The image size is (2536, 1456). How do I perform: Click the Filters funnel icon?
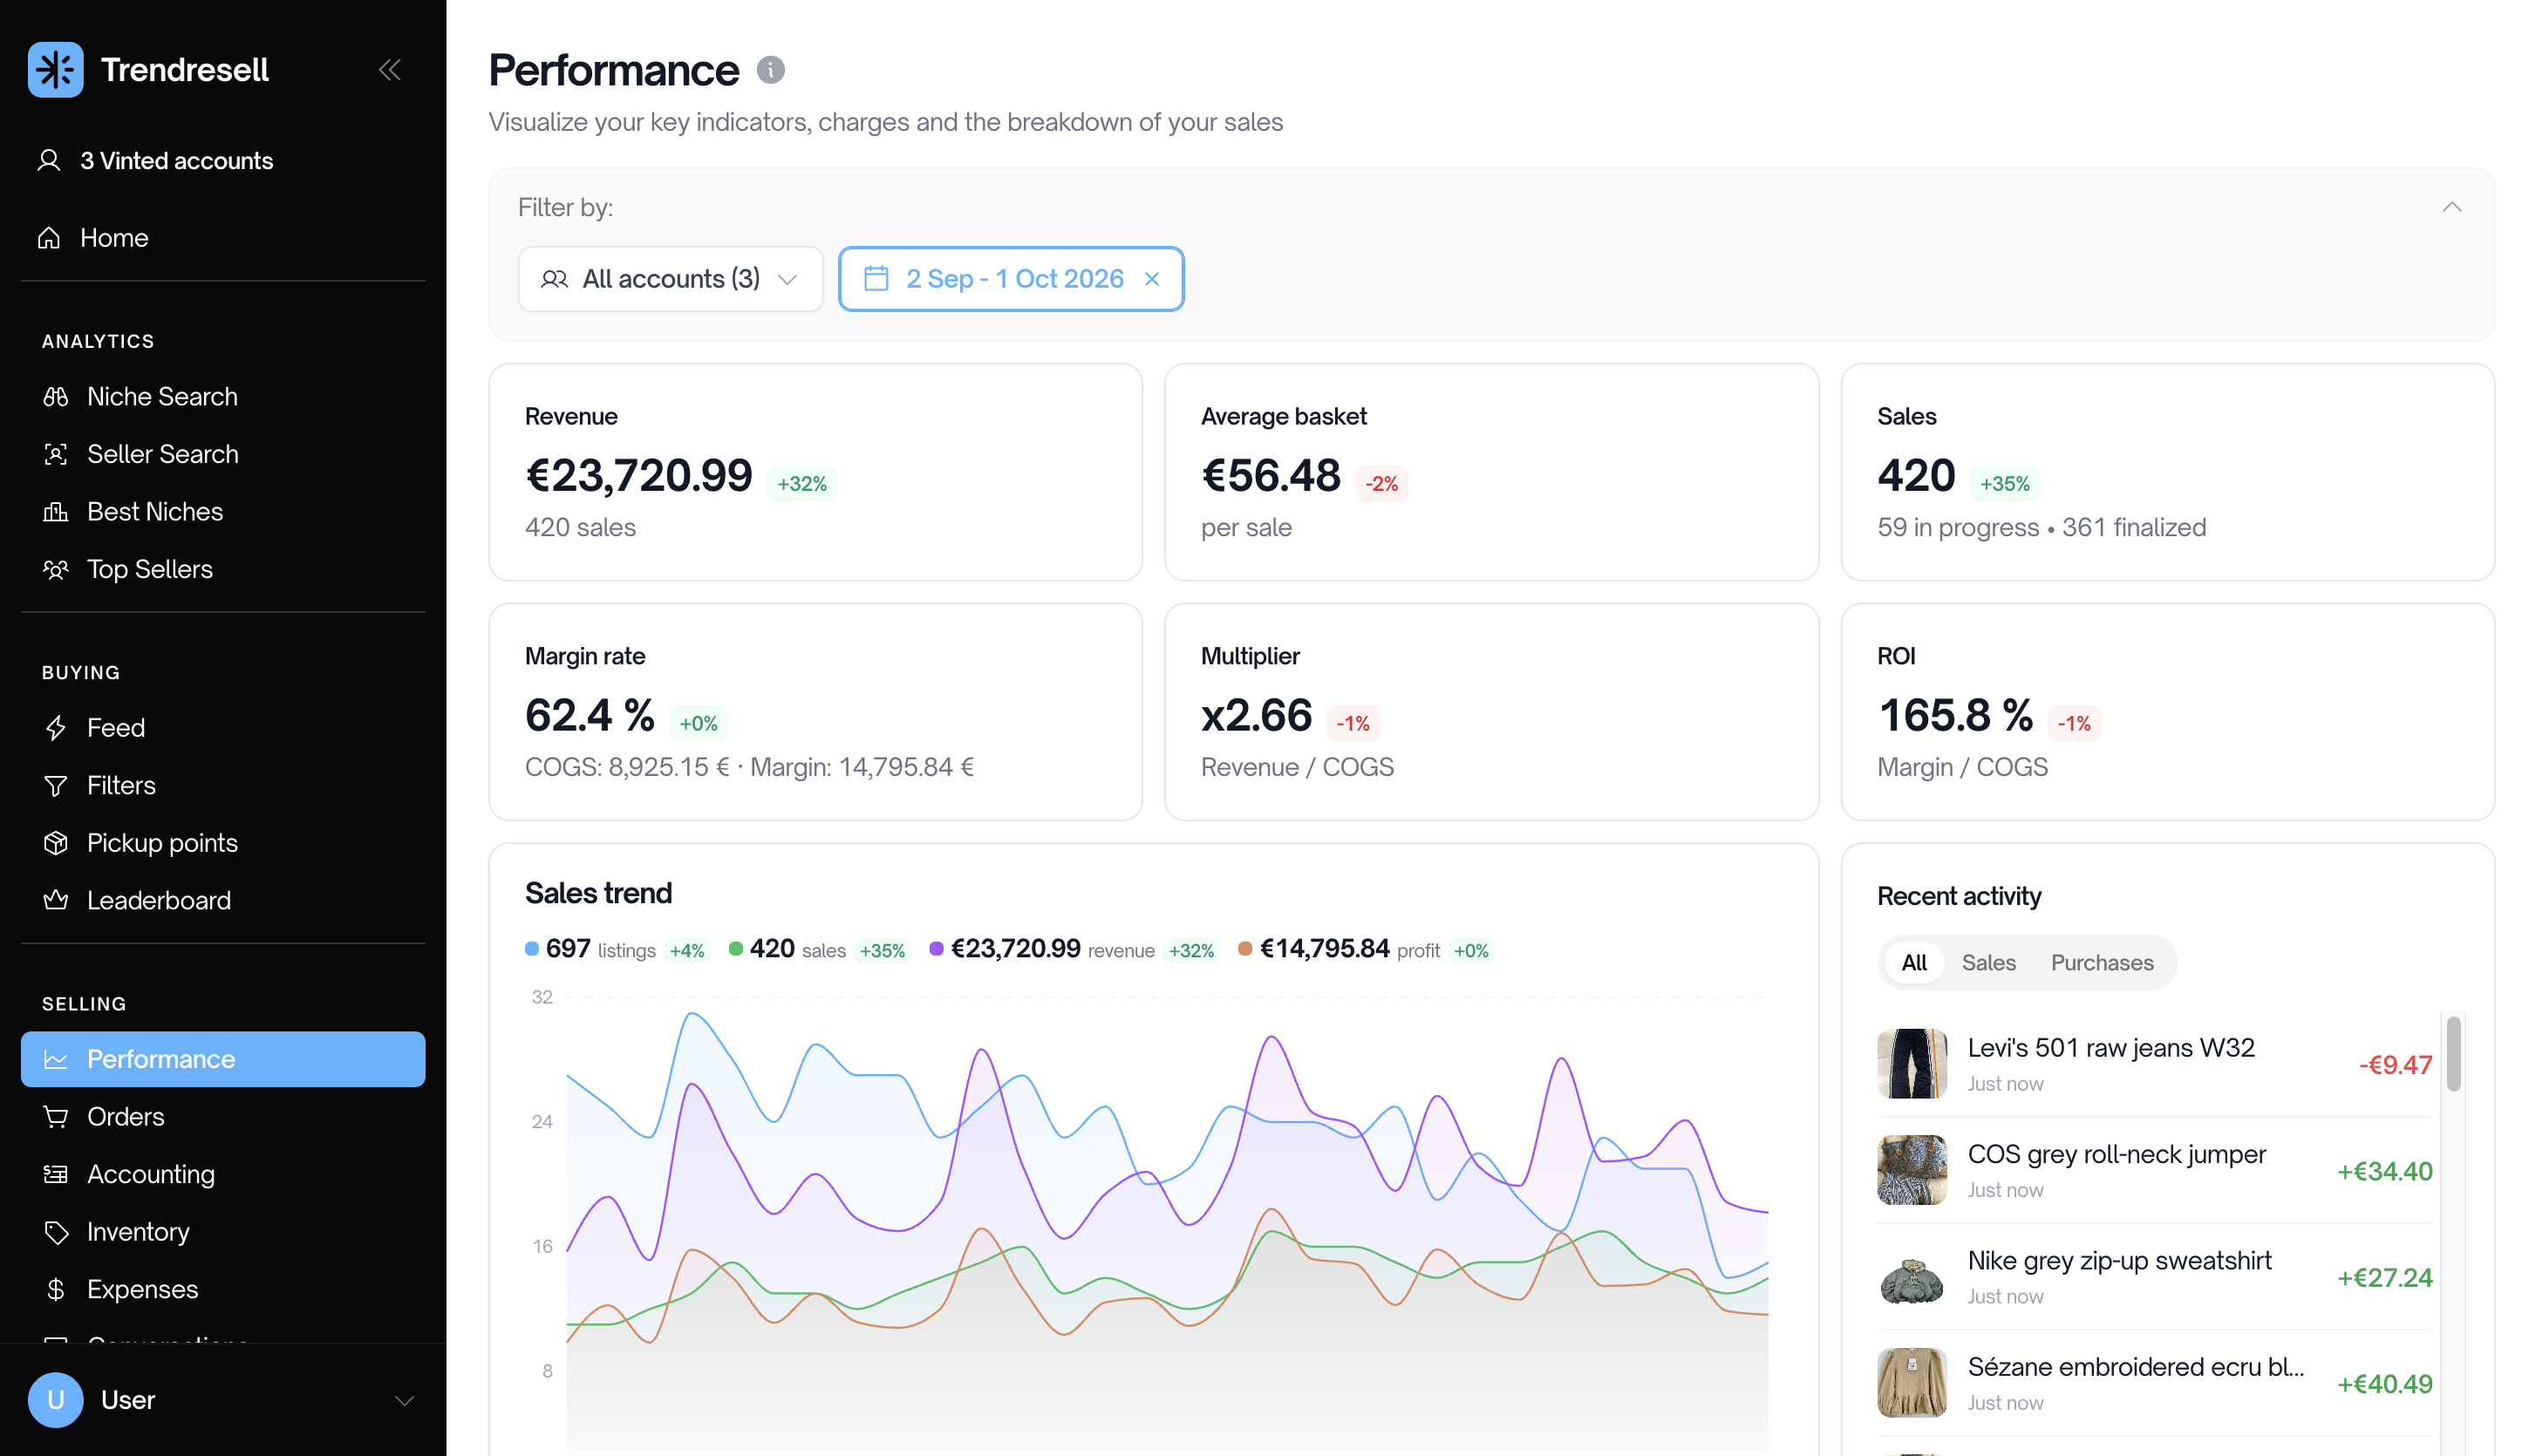point(56,786)
